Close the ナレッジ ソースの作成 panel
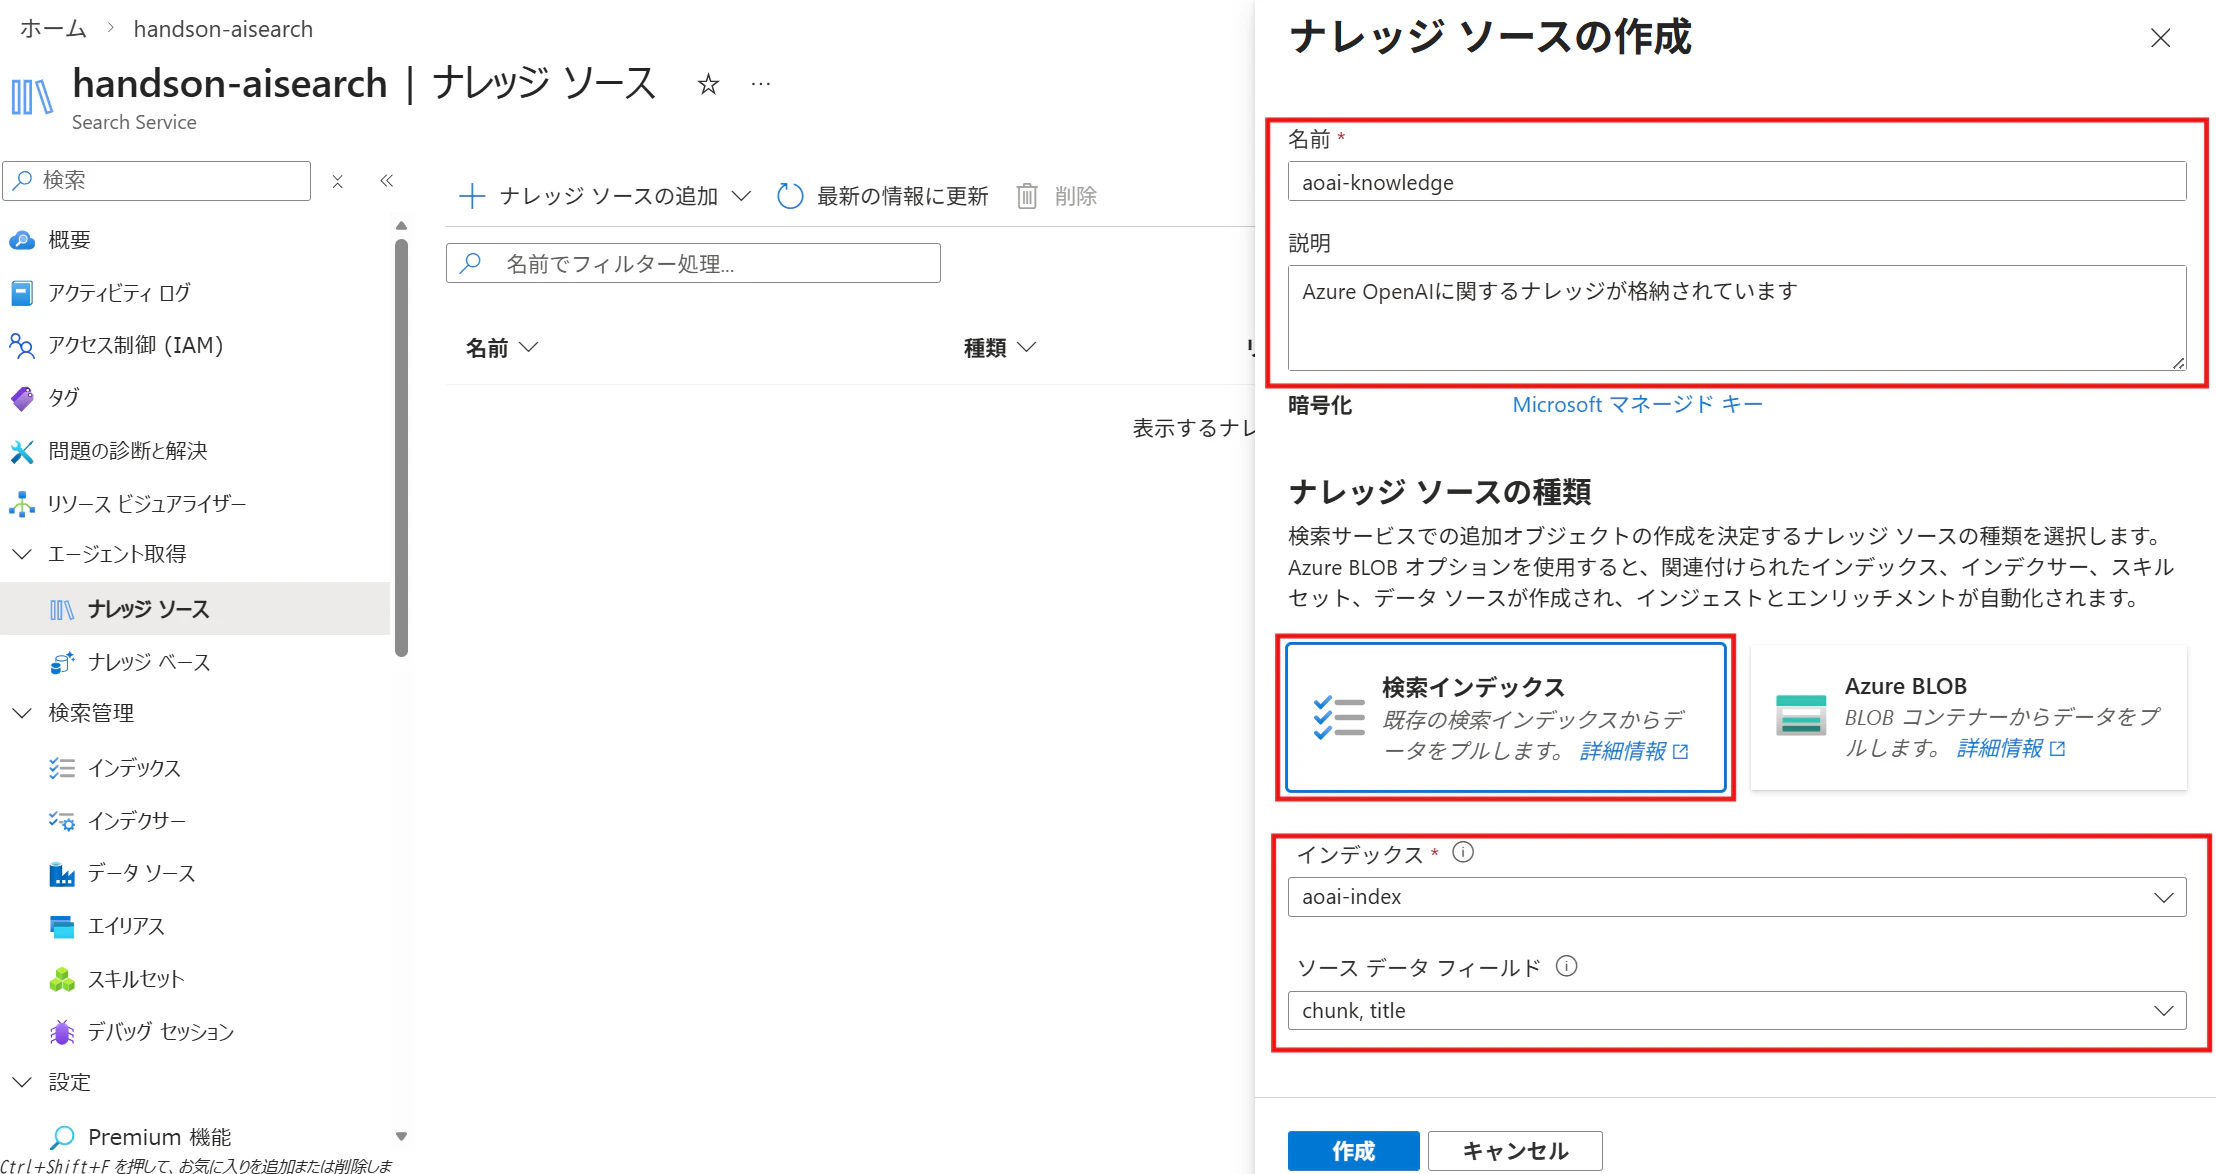Image resolution: width=2216 pixels, height=1174 pixels. (x=2160, y=38)
